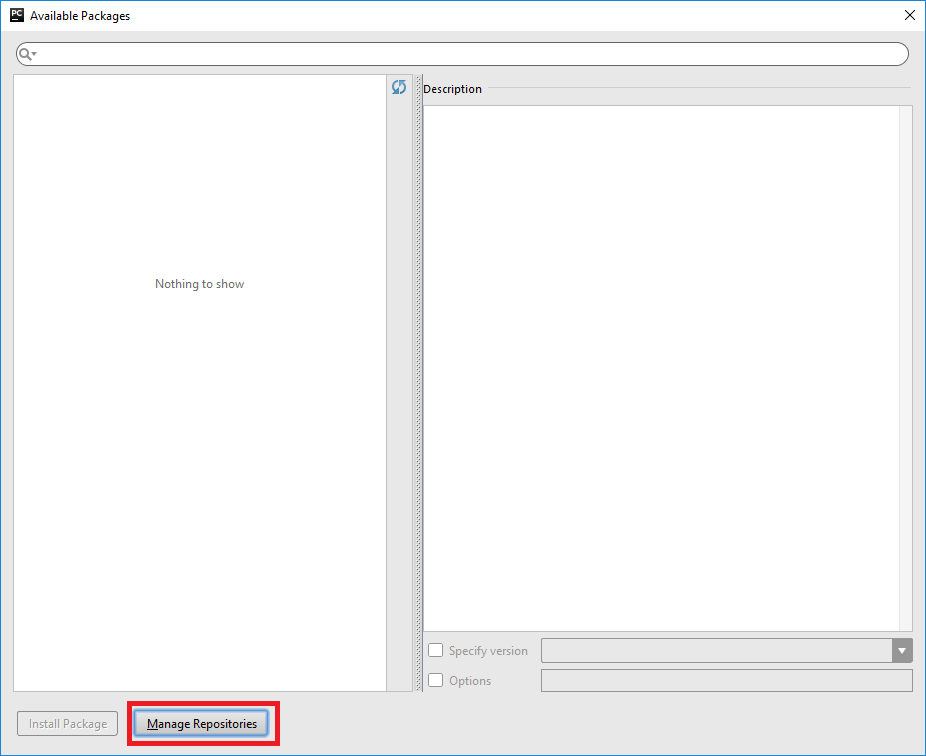Reload the package list with refresh icon
Image resolution: width=926 pixels, height=756 pixels.
(399, 88)
